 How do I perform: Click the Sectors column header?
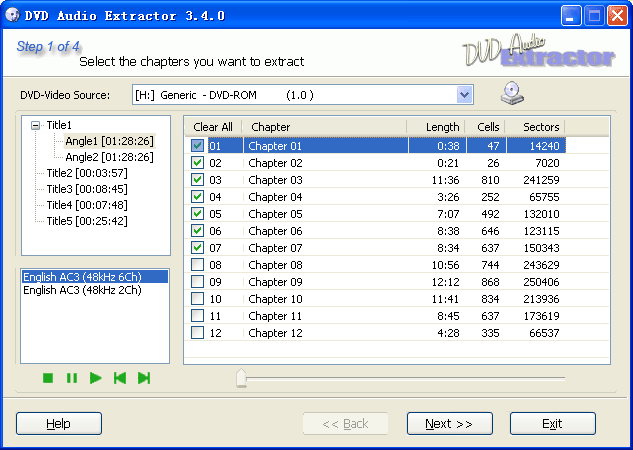point(535,127)
